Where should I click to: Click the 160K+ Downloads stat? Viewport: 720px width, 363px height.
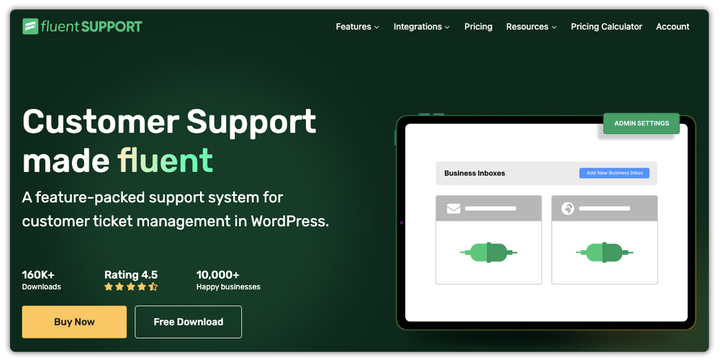41,280
